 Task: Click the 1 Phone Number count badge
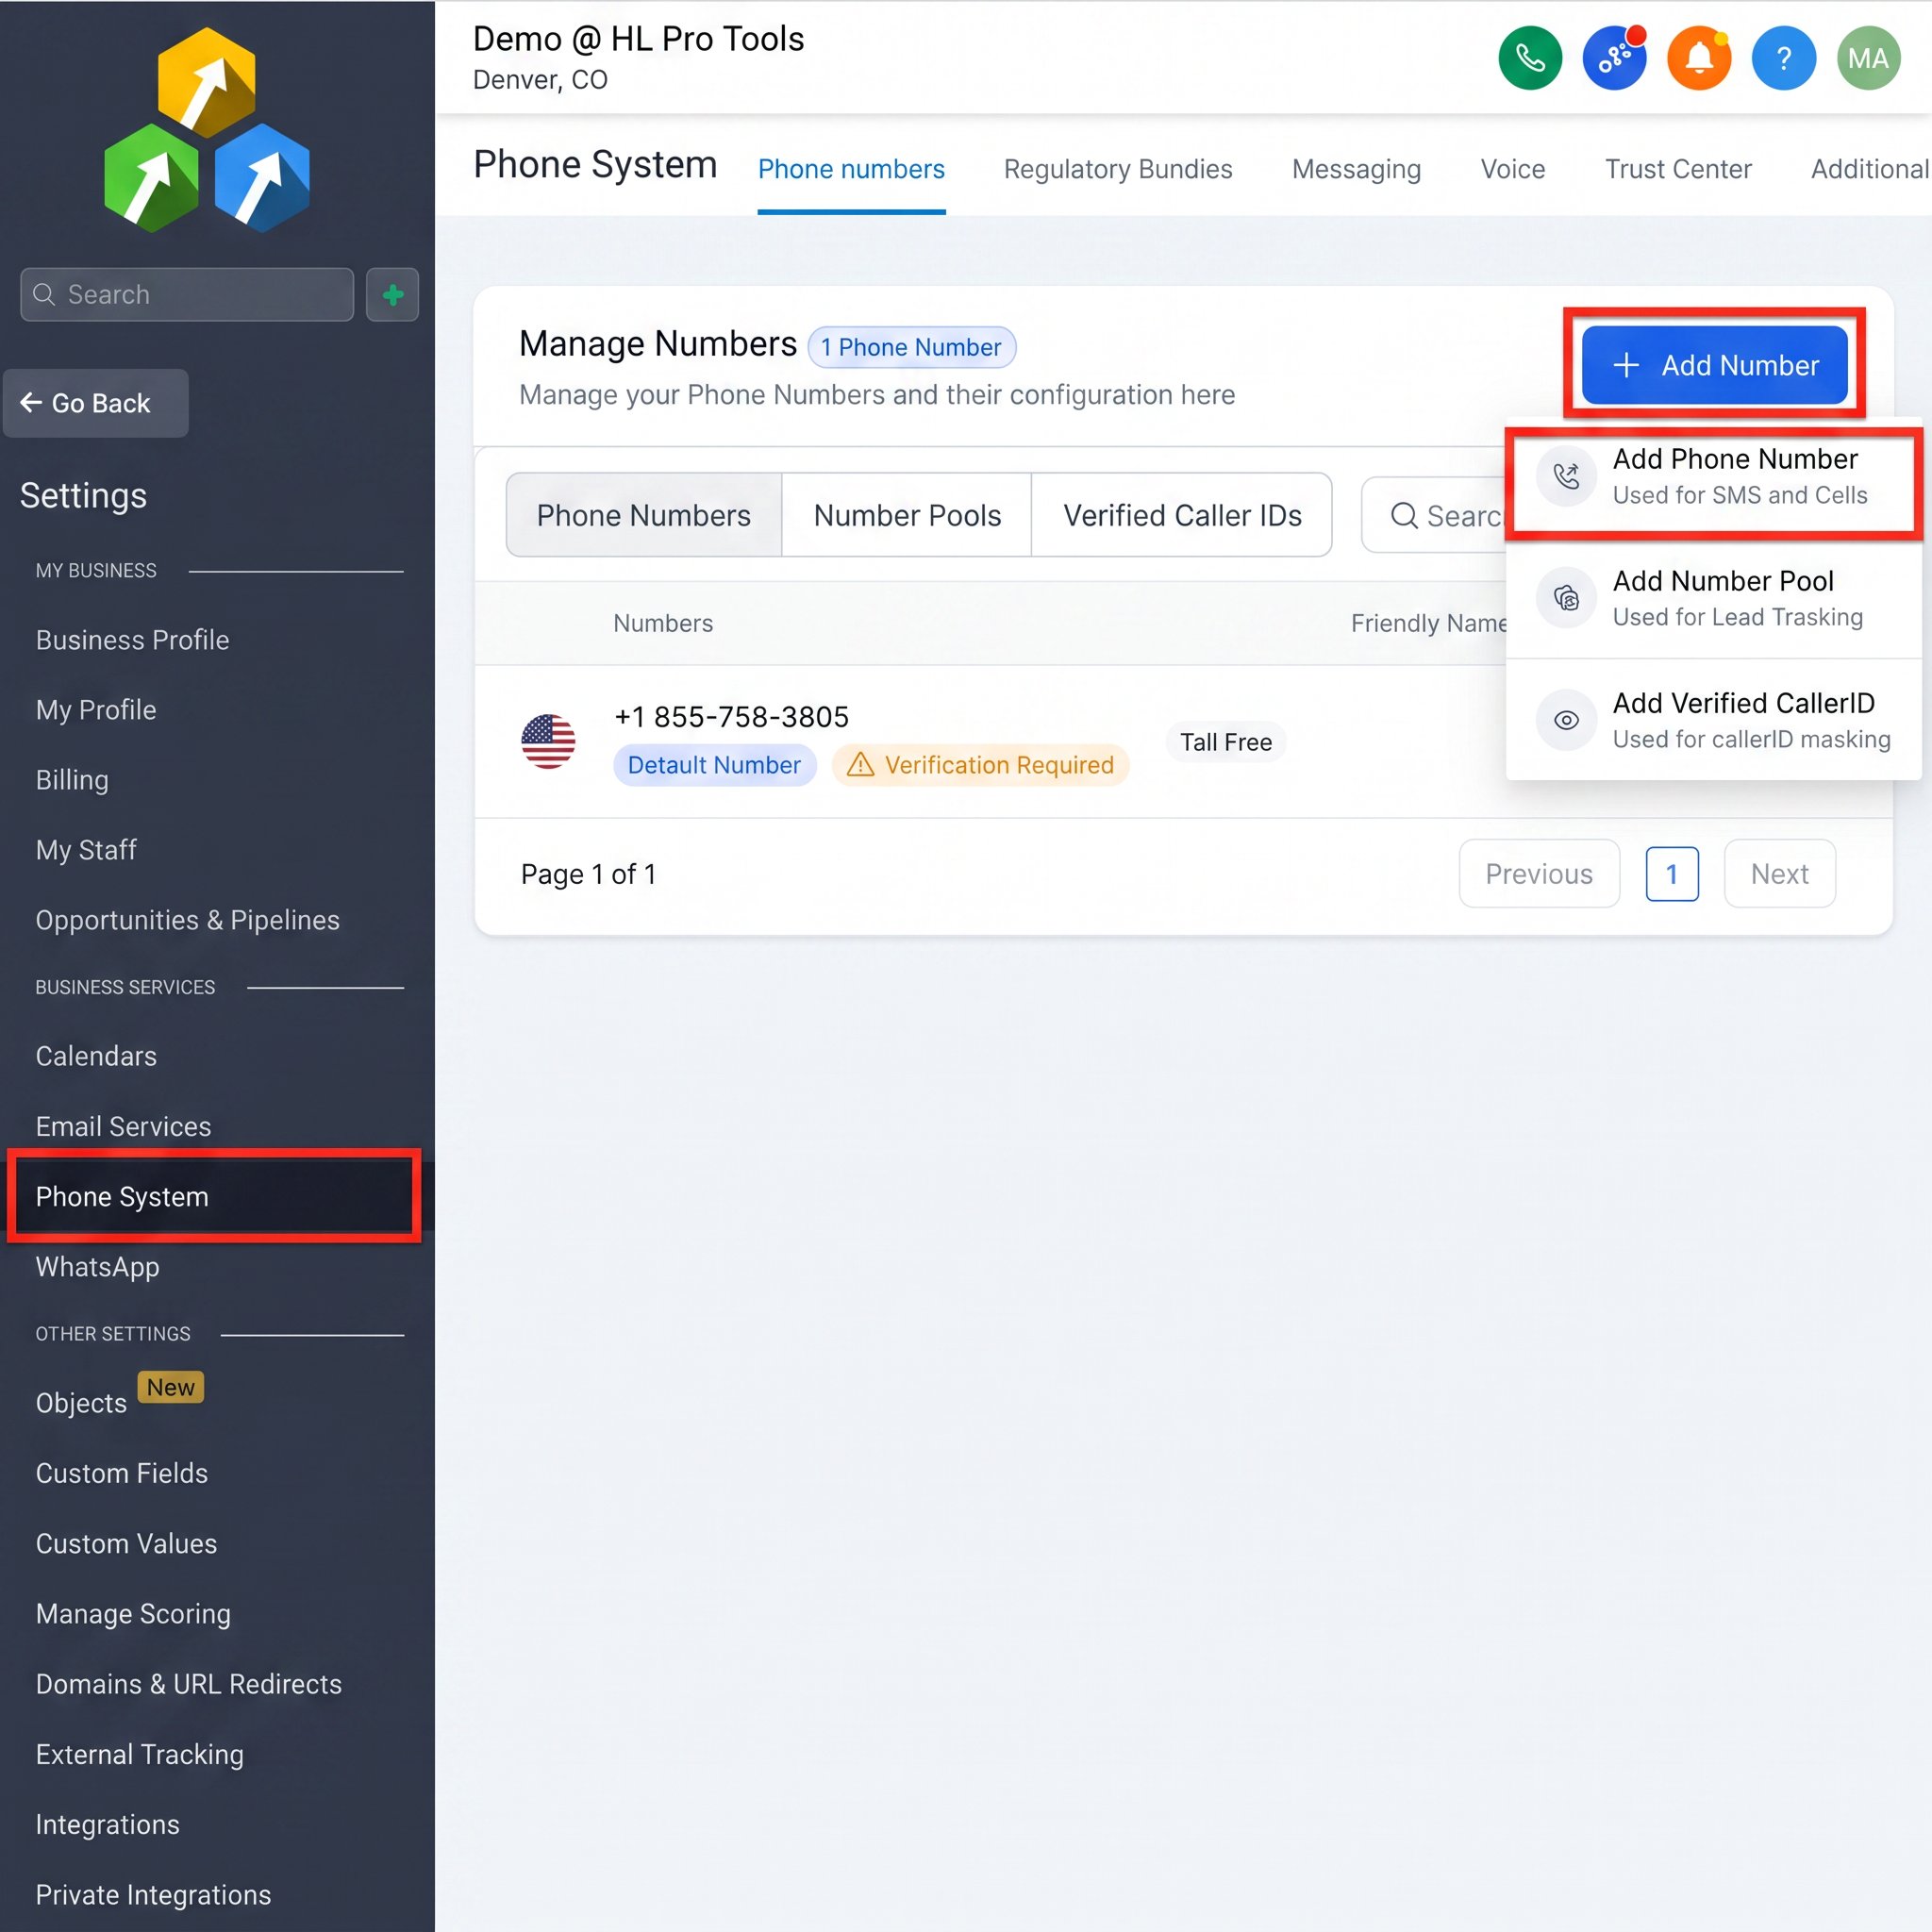pos(911,347)
